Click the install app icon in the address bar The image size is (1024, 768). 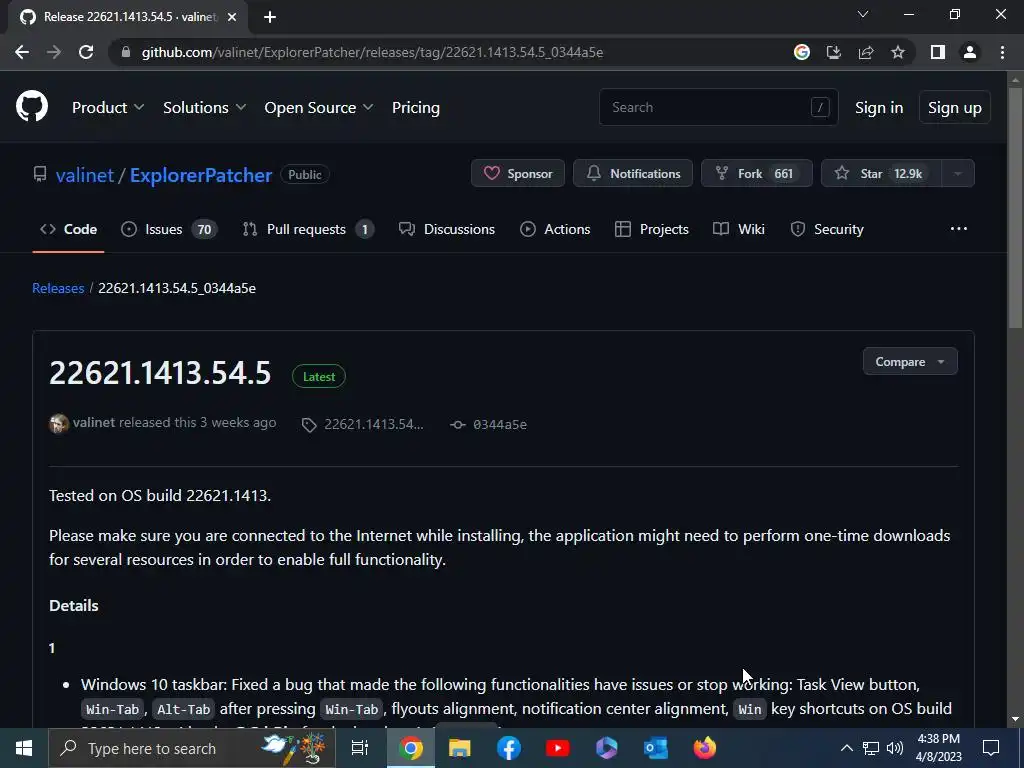834,52
